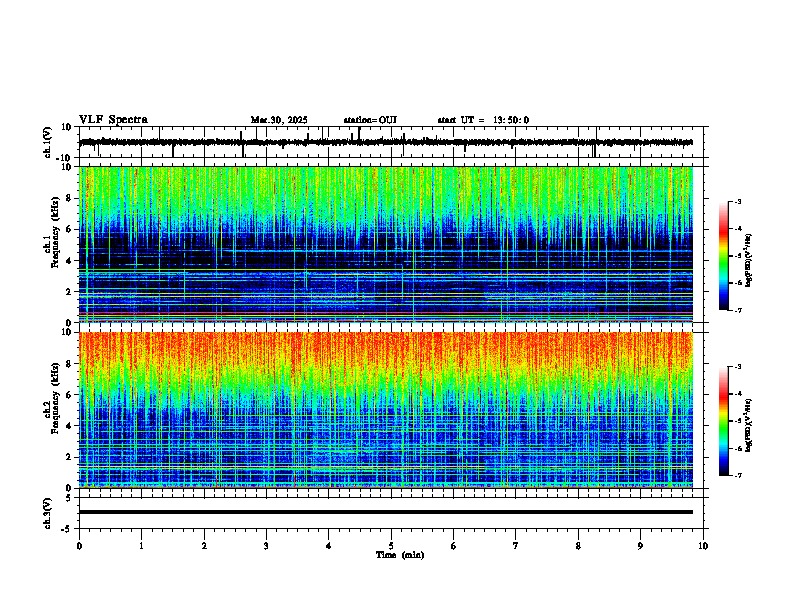This screenshot has width=792, height=612.
Task: Select the date text "Mar.30, 2025"
Action: 279,120
